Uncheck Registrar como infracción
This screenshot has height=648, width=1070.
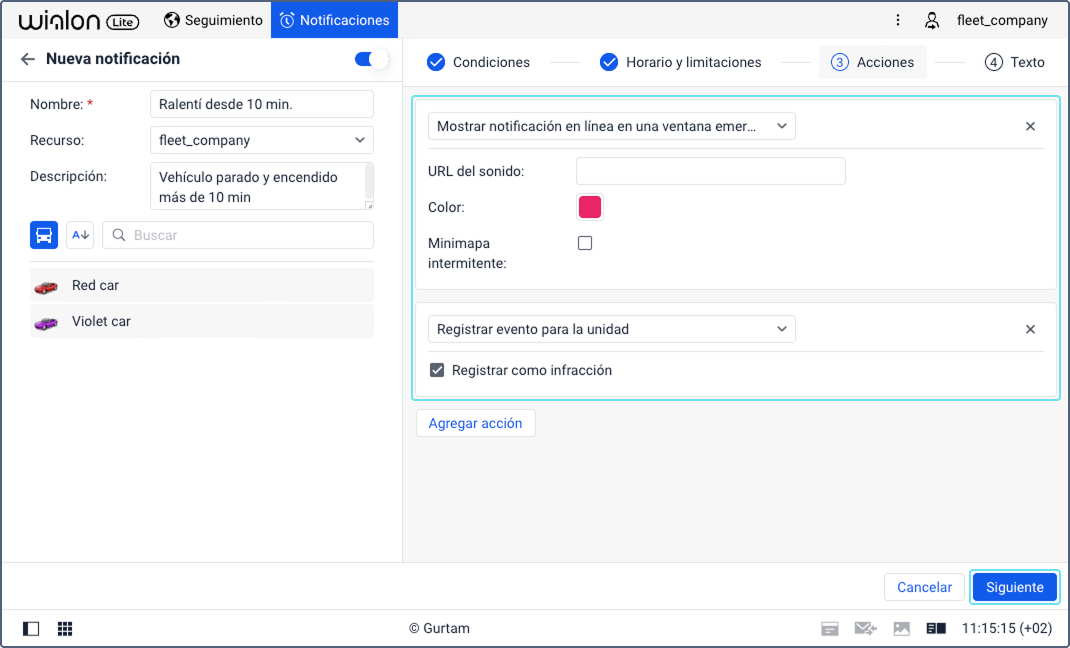pyautogui.click(x=437, y=370)
